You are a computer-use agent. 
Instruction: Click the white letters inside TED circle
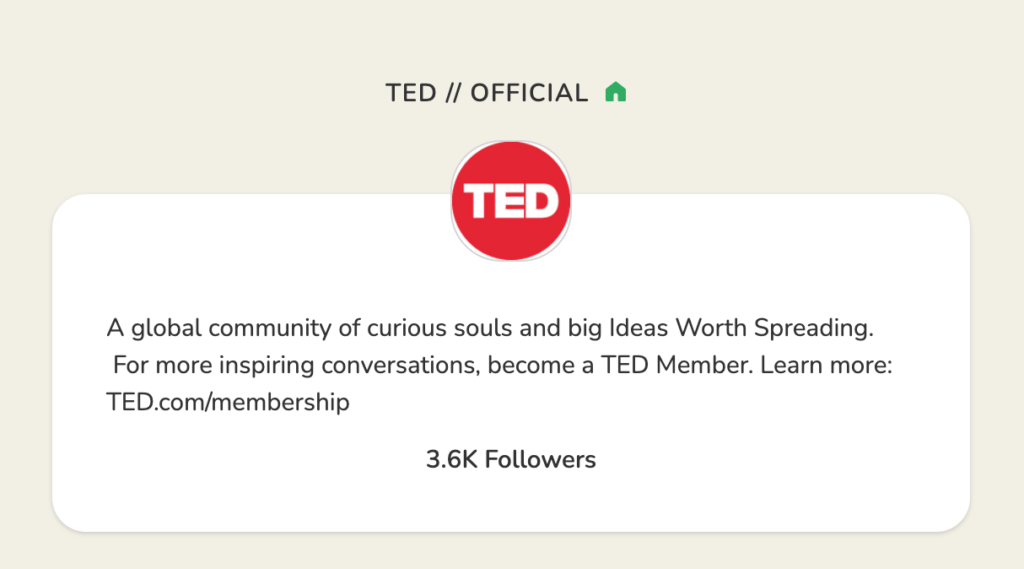(511, 201)
